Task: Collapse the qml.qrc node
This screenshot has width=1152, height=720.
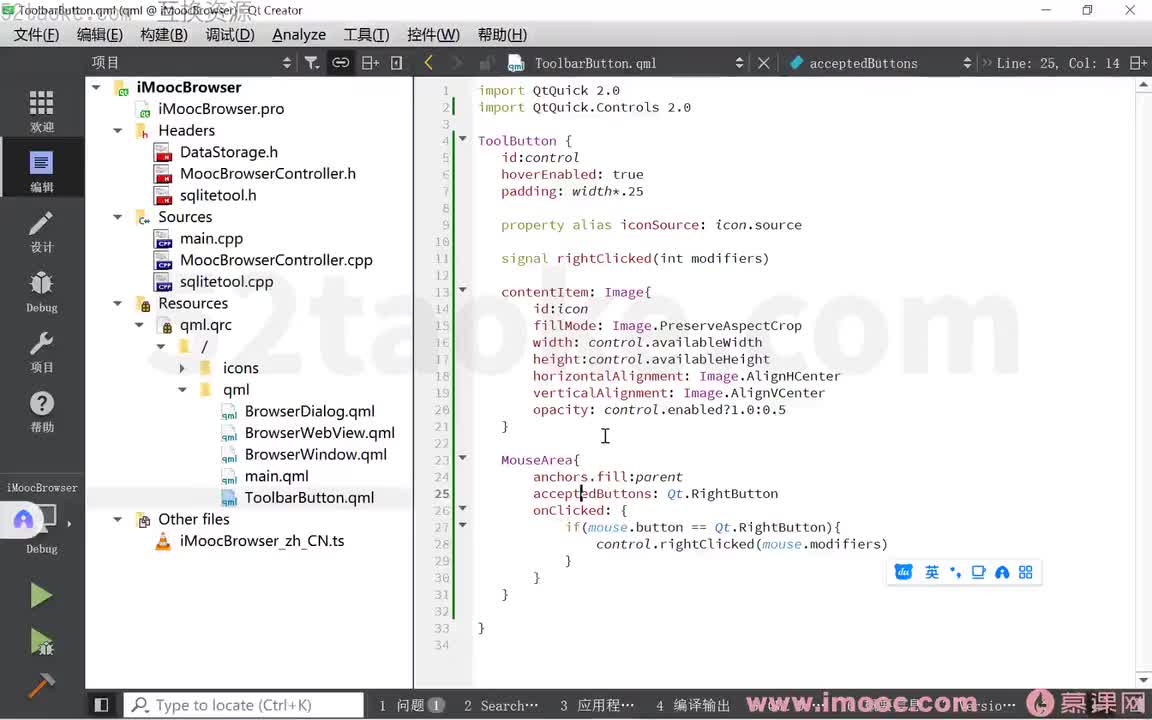Action: (x=139, y=325)
